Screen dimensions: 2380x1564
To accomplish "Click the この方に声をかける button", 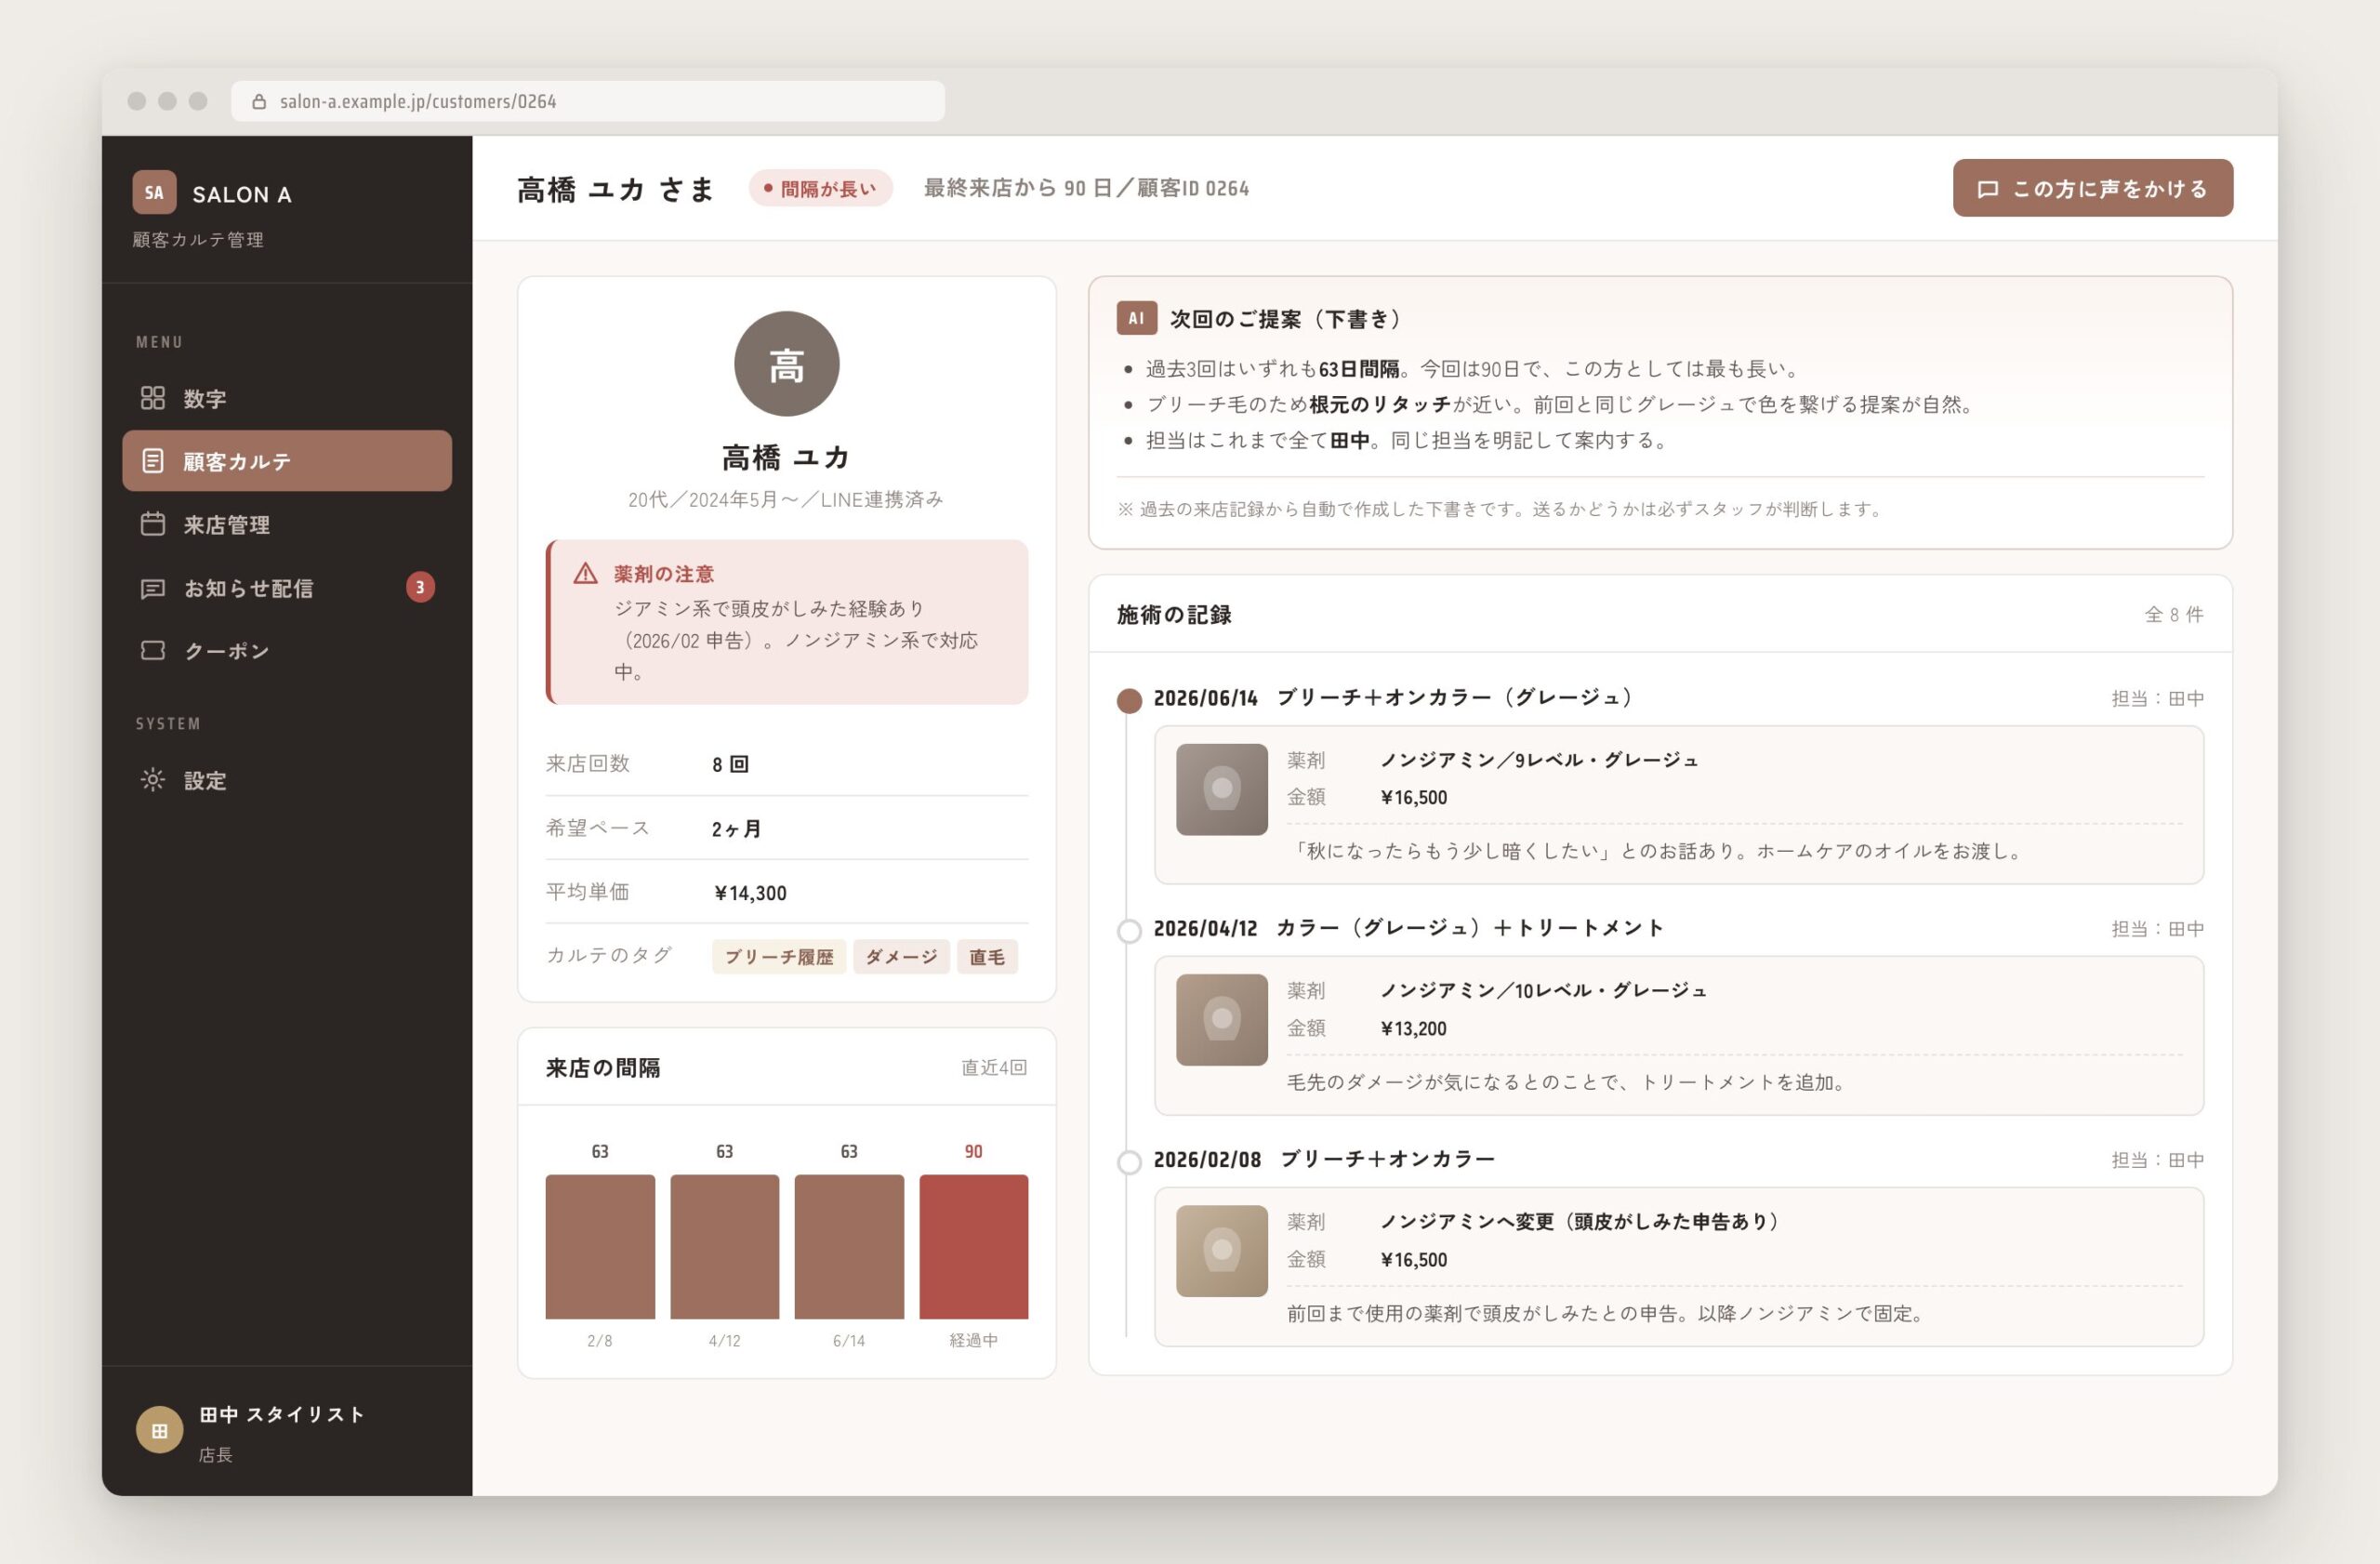I will (x=2092, y=188).
